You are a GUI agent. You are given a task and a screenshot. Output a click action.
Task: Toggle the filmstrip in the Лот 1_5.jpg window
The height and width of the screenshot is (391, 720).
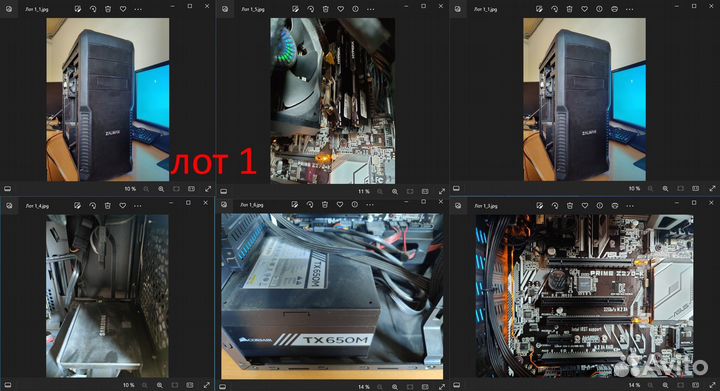coord(224,191)
